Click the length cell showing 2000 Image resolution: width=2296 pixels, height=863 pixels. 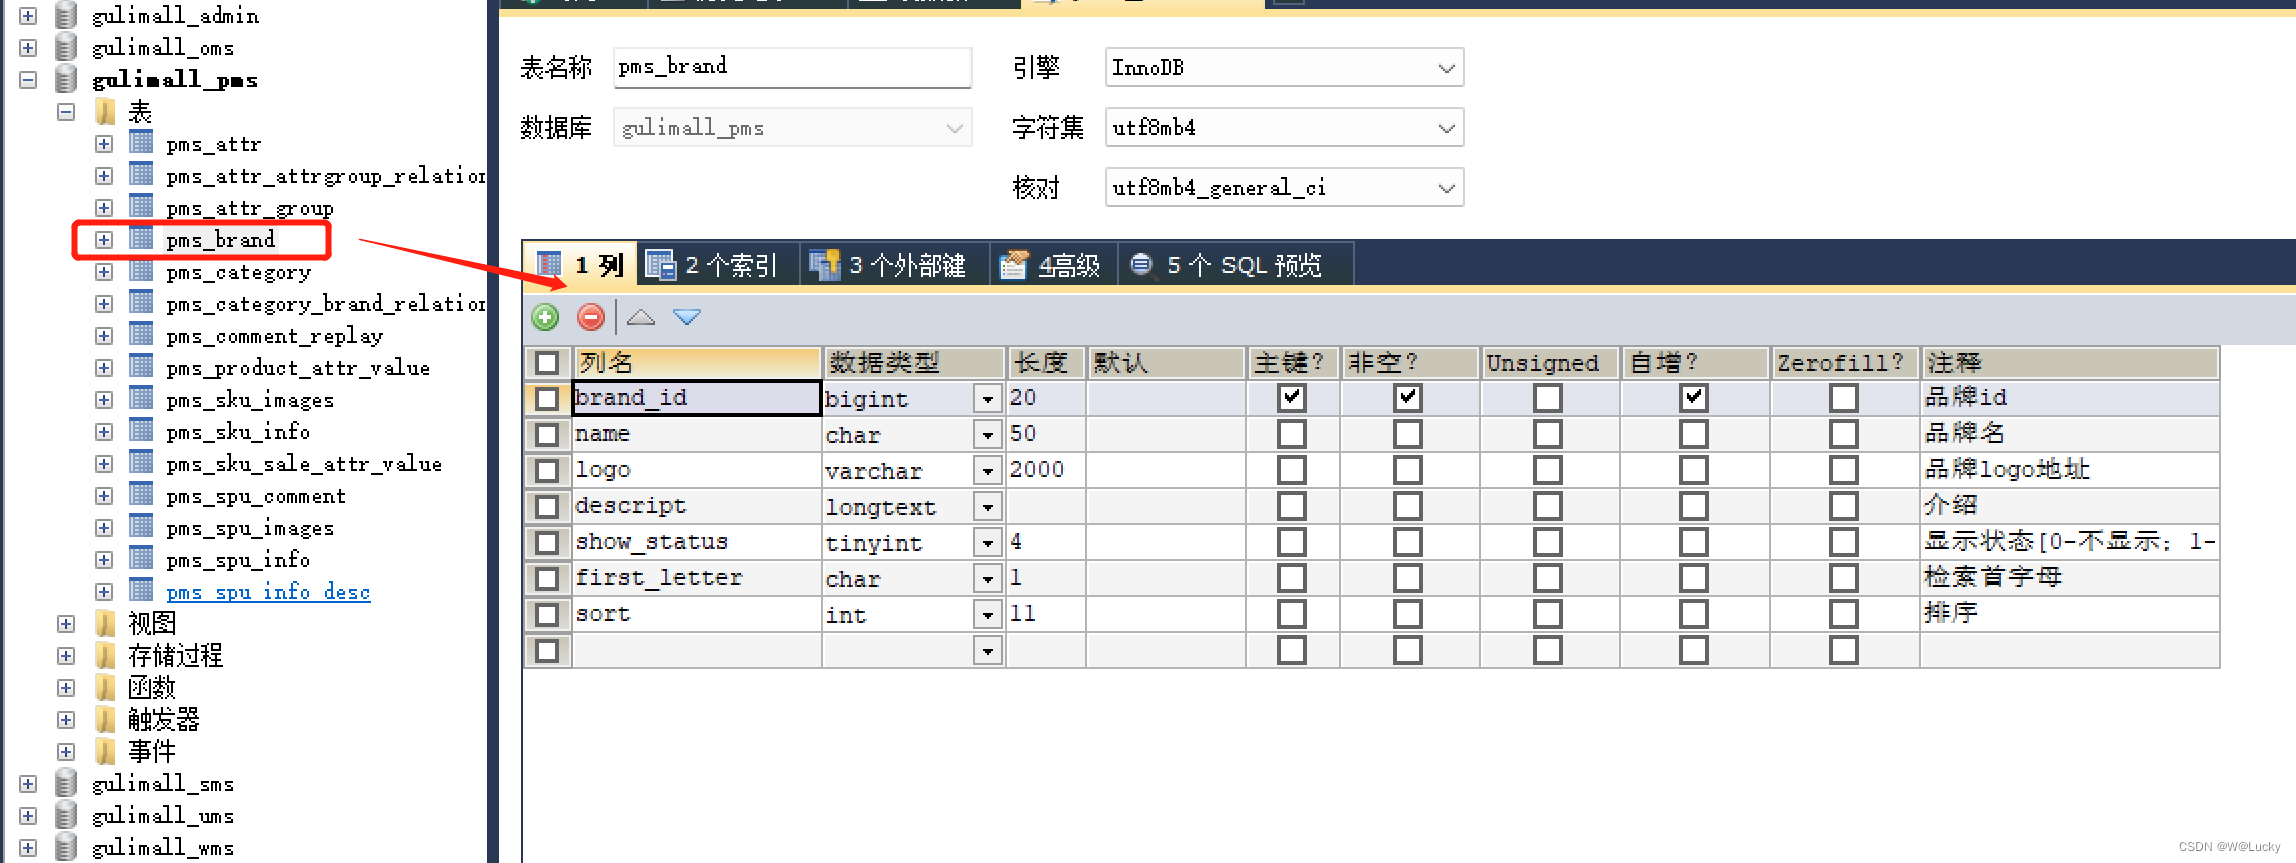1046,470
